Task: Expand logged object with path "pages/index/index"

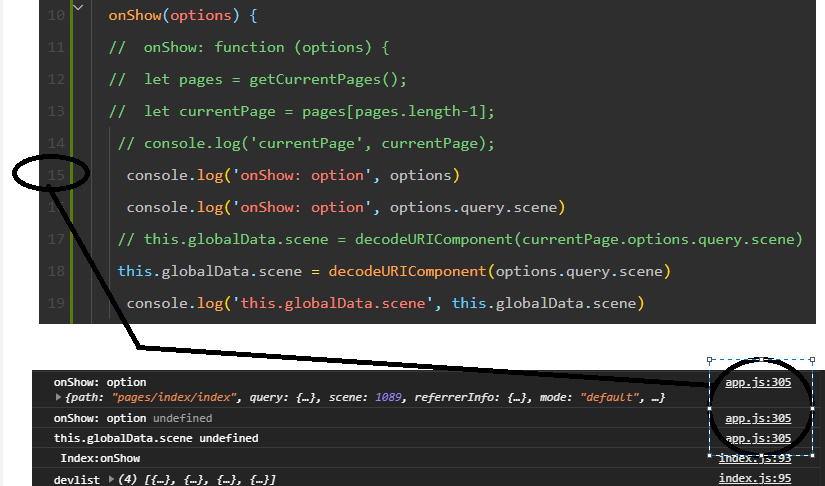Action: pos(58,397)
